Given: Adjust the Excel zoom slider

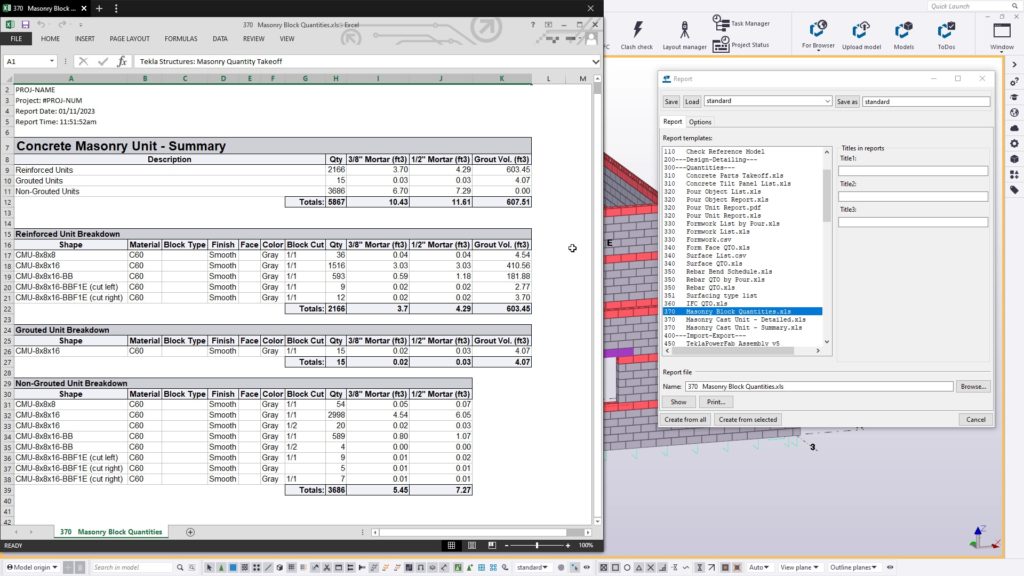Looking at the screenshot, I should (537, 545).
